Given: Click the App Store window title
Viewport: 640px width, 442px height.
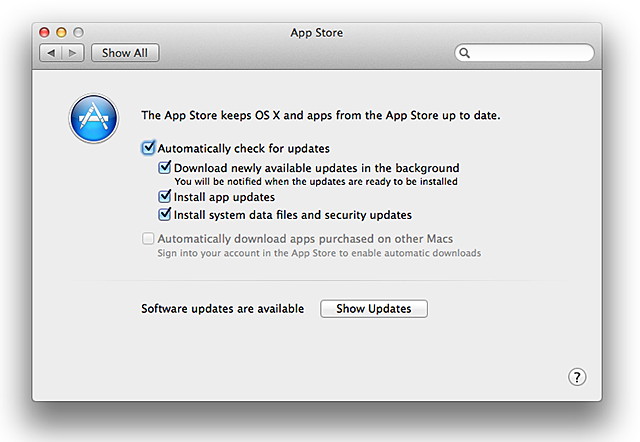Looking at the screenshot, I should (x=317, y=33).
